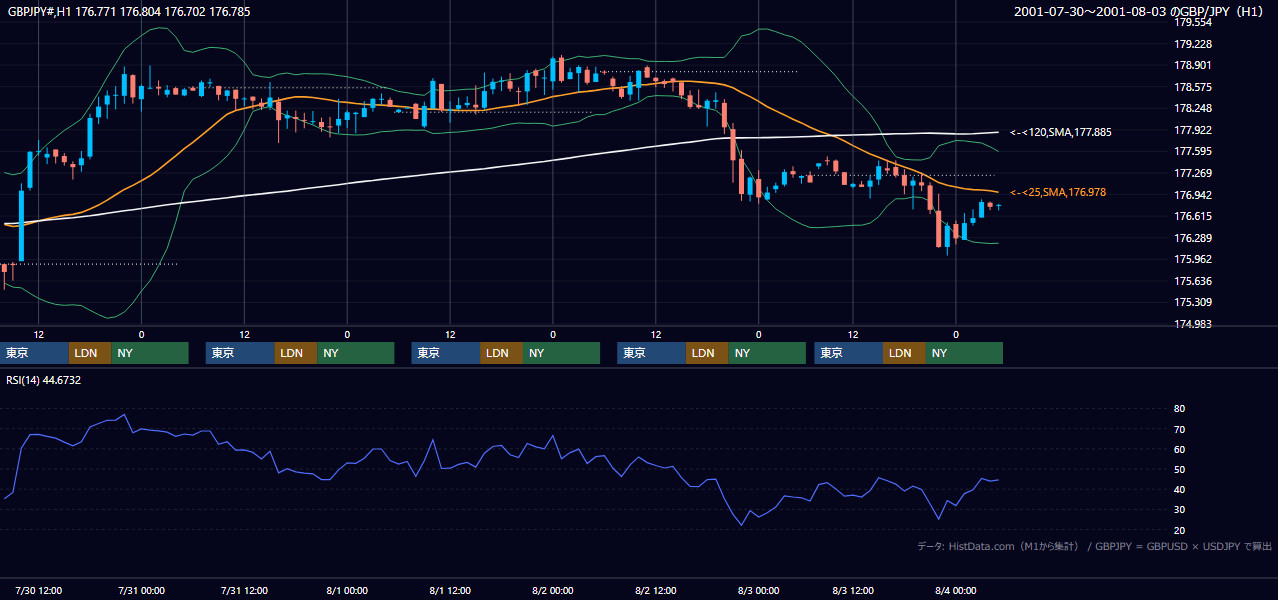Screen dimensions: 1278x600
Task: Click the 8/1 12:00 time label
Action: tap(450, 590)
